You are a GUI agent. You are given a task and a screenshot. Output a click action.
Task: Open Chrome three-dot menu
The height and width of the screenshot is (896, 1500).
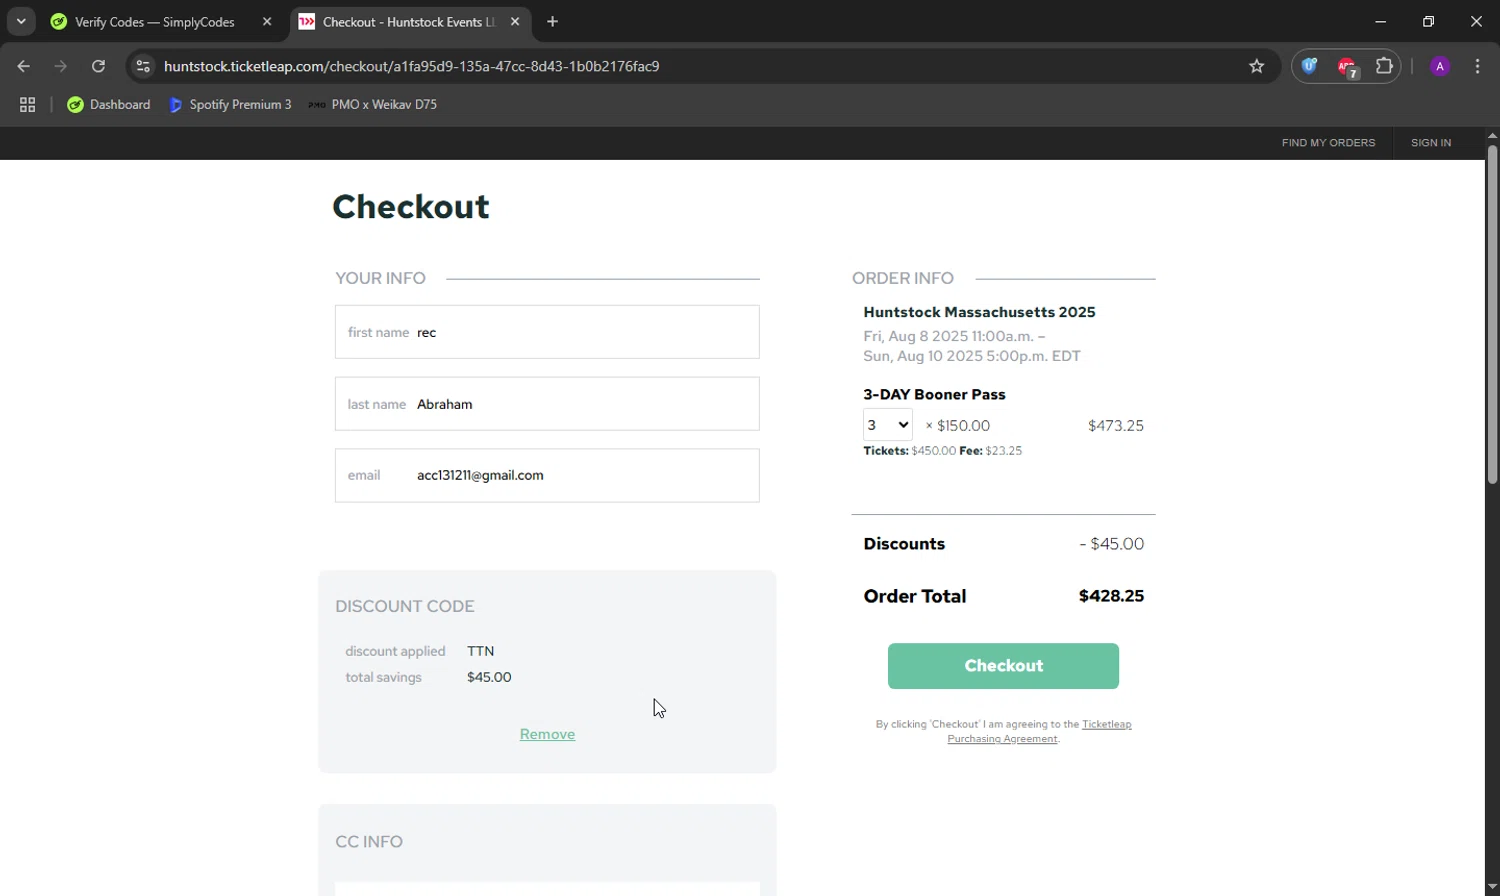(1477, 66)
